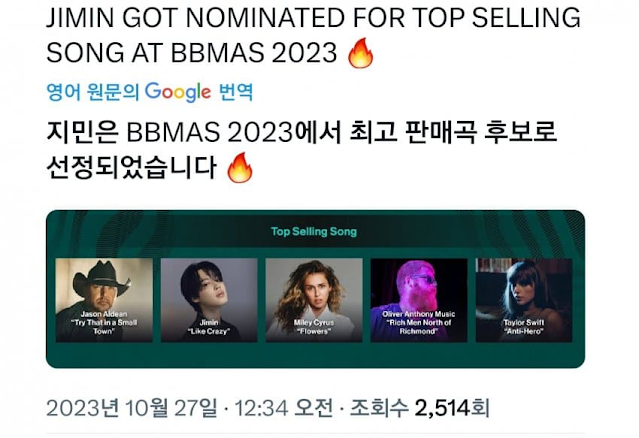Open the Taylor Swift Anti-Hero thumbnail
The image size is (639, 438).
click(524, 300)
